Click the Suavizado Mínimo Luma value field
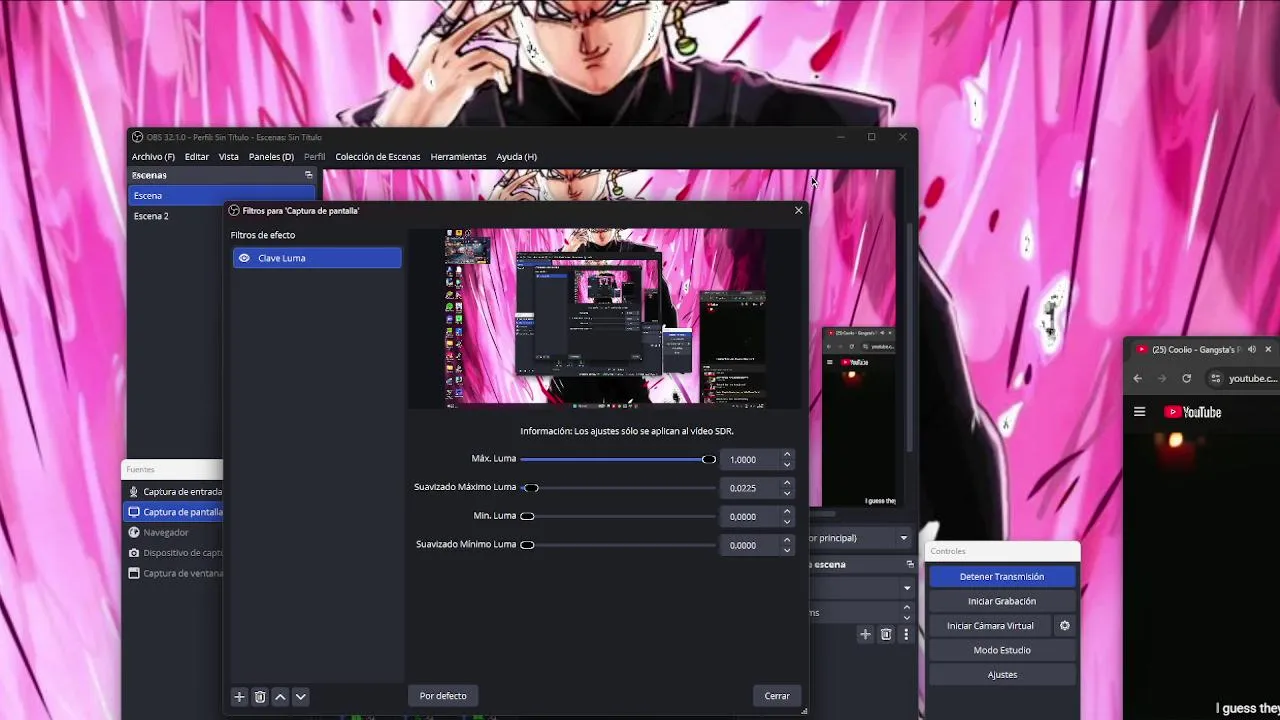Screen dimensions: 1280x720 click(750, 546)
